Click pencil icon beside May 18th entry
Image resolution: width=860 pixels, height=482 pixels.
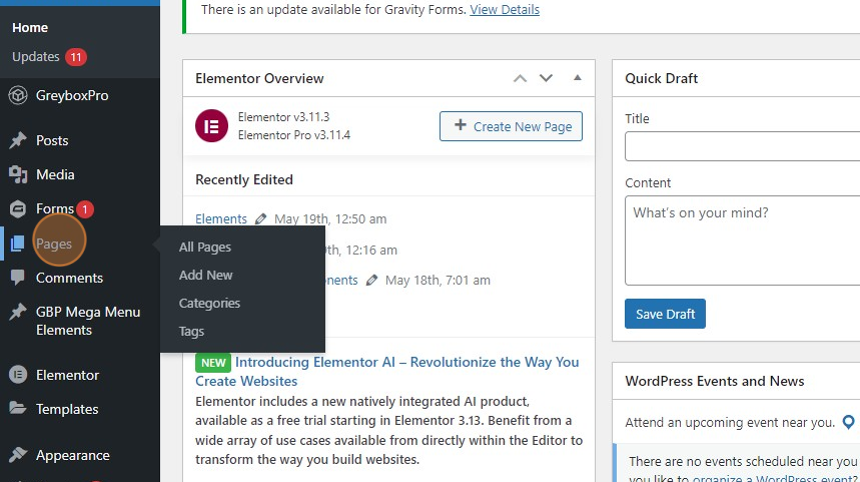(372, 280)
